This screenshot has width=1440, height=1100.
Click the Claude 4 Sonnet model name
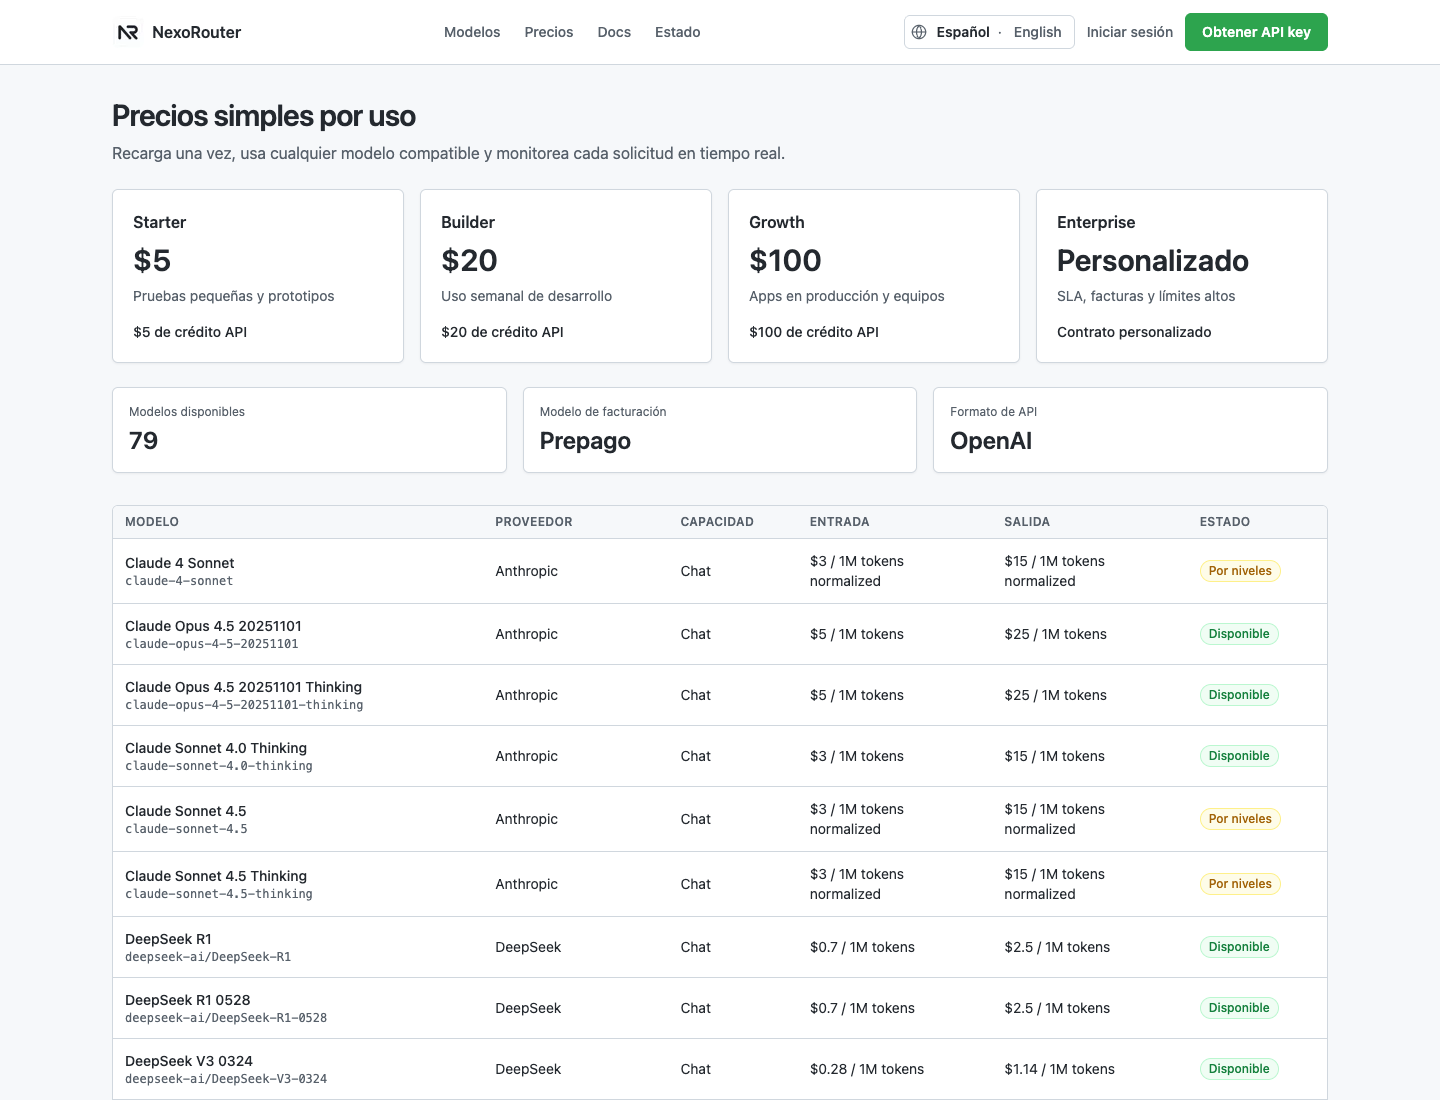coord(180,563)
